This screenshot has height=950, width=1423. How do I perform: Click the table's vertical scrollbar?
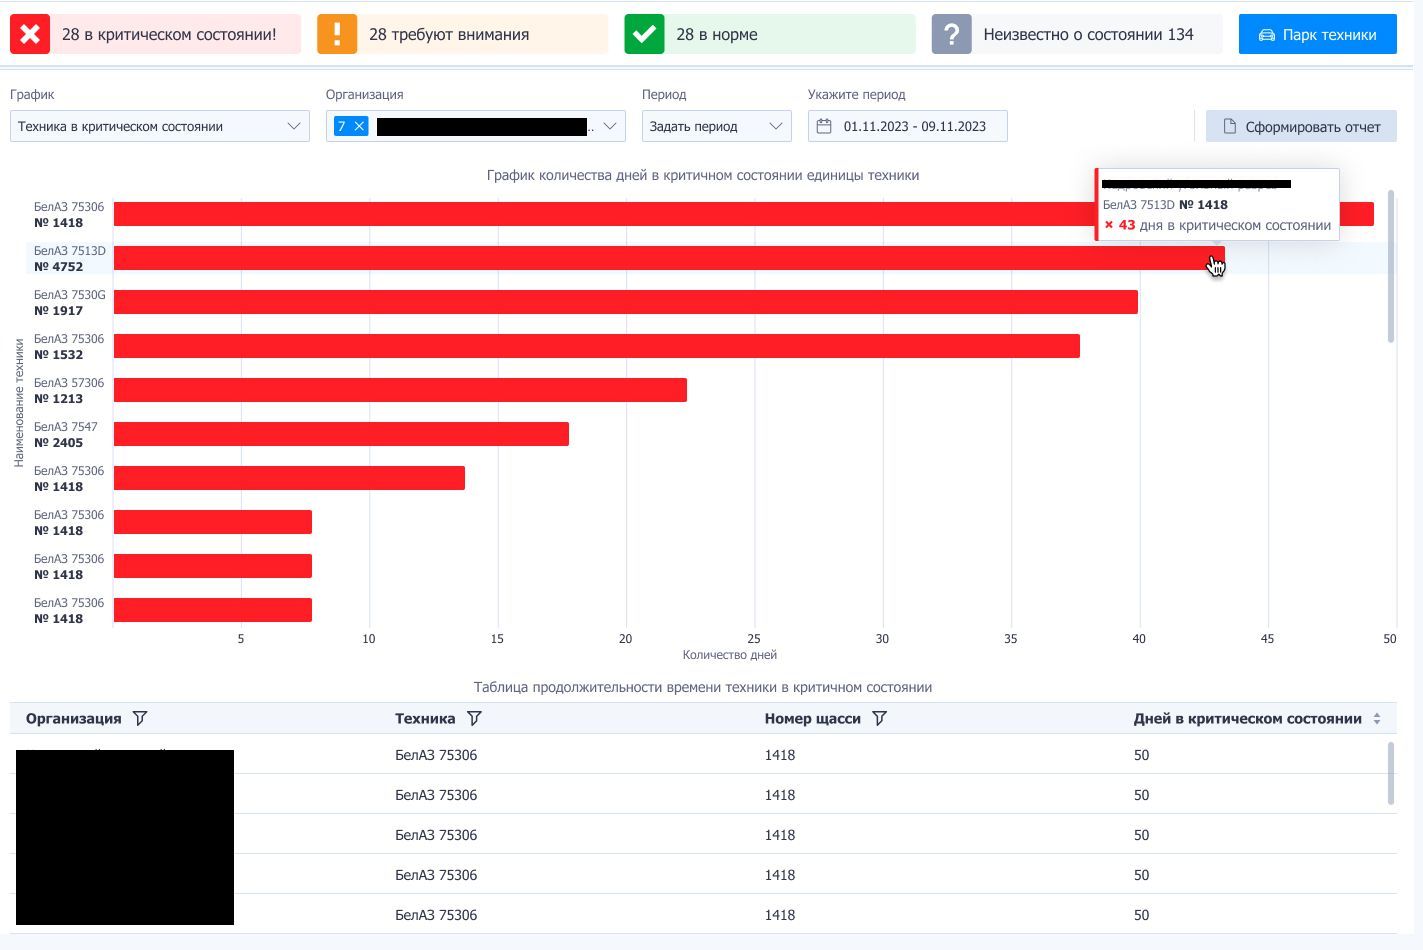click(1390, 773)
